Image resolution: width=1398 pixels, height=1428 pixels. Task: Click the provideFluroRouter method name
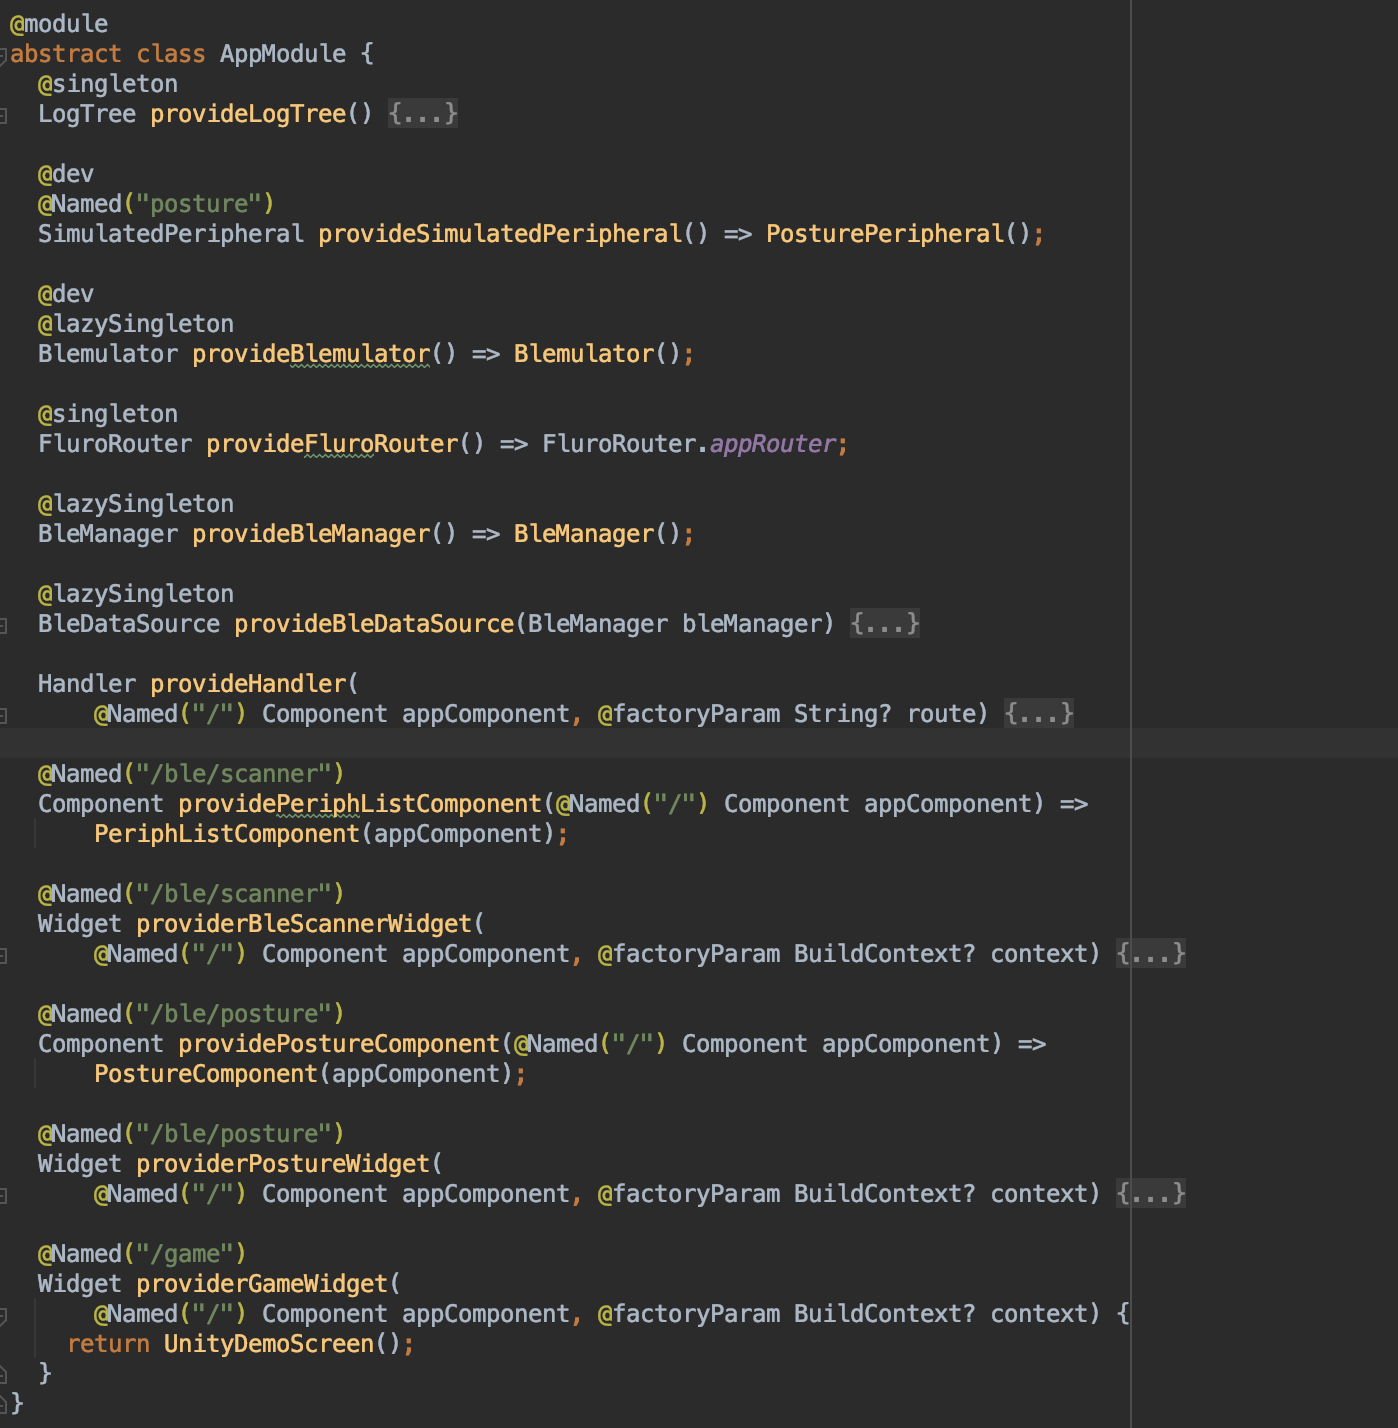(x=332, y=444)
